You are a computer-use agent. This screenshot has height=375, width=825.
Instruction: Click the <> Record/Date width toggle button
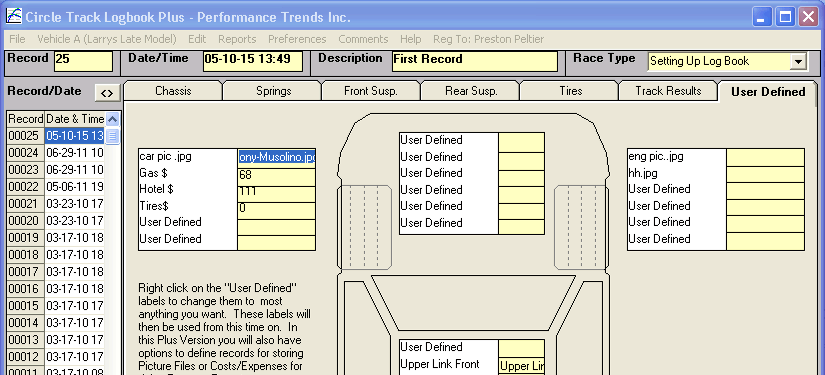point(107,93)
